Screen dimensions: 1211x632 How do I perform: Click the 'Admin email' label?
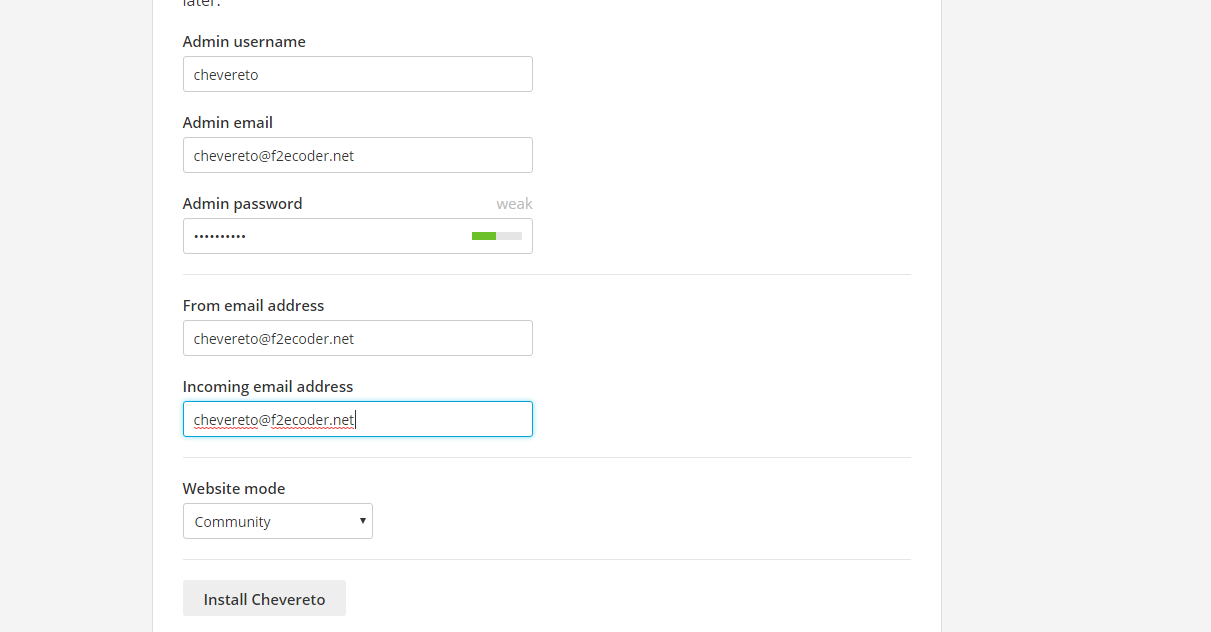228,123
